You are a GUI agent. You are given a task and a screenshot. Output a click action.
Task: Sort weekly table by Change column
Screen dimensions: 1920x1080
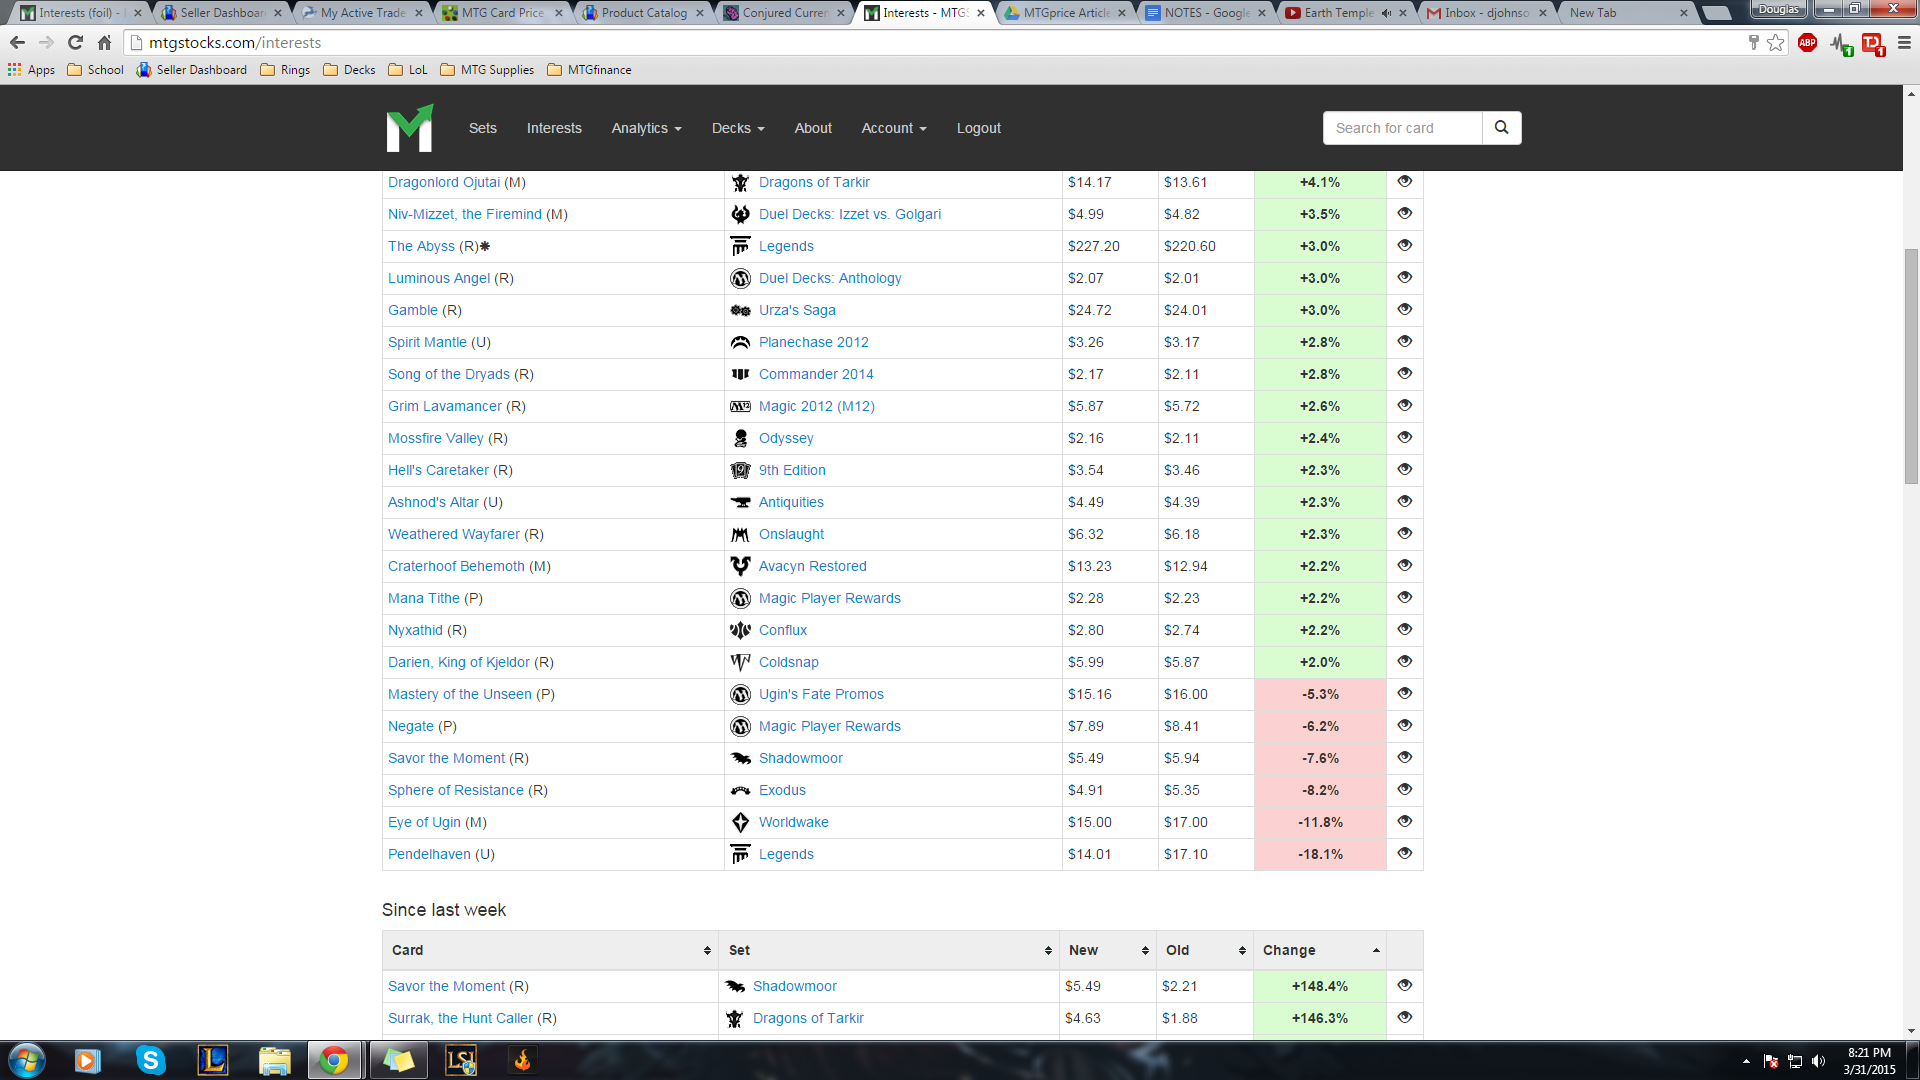point(1320,950)
